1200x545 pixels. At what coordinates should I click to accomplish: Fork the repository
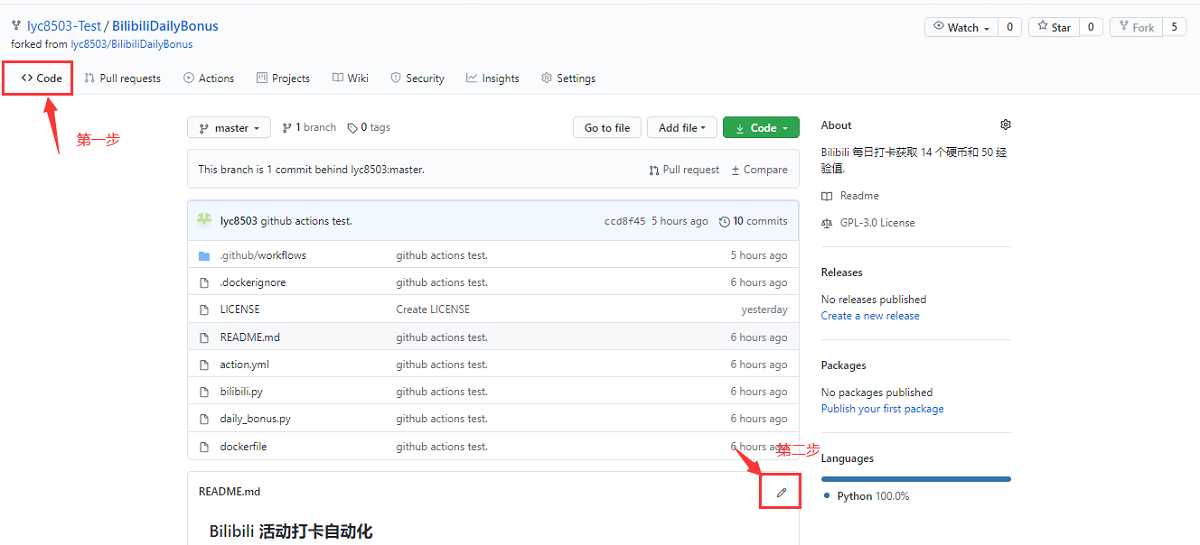(1134, 28)
